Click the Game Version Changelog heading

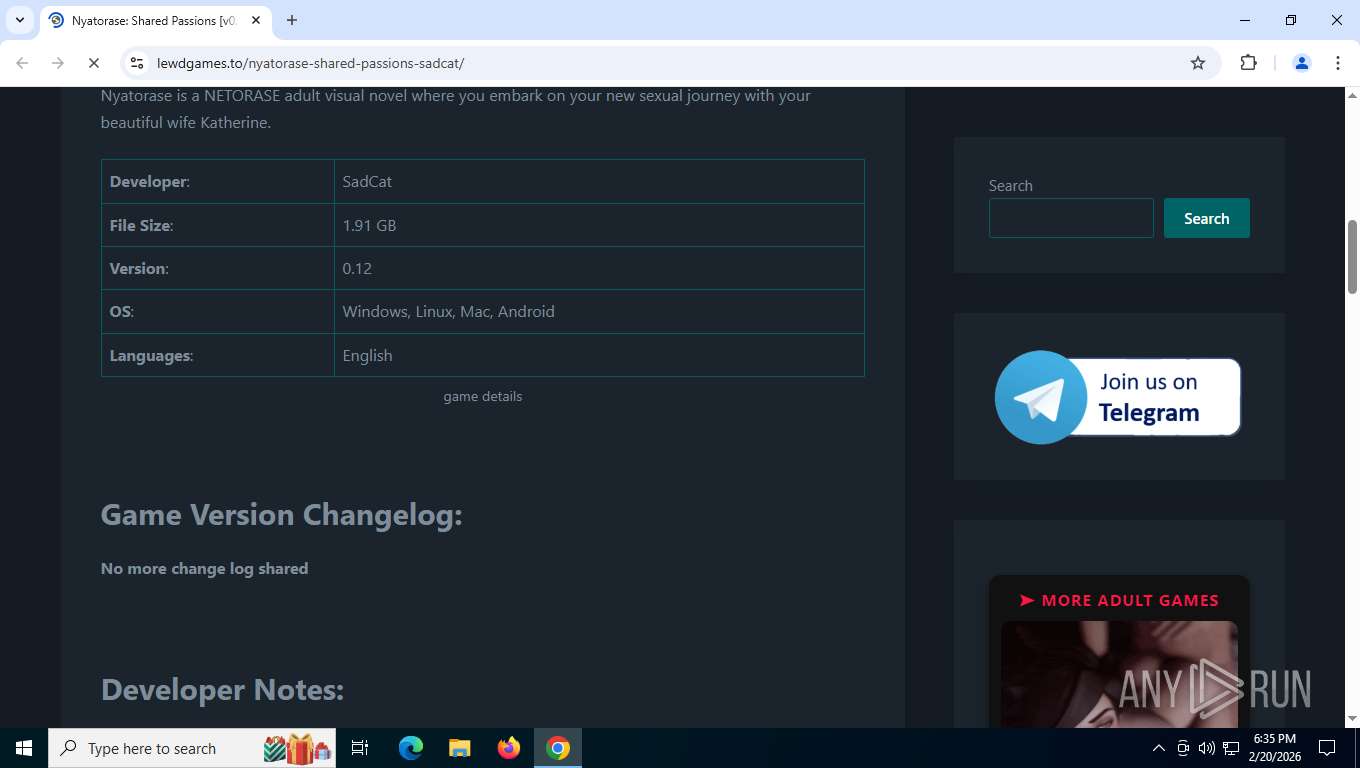[282, 515]
